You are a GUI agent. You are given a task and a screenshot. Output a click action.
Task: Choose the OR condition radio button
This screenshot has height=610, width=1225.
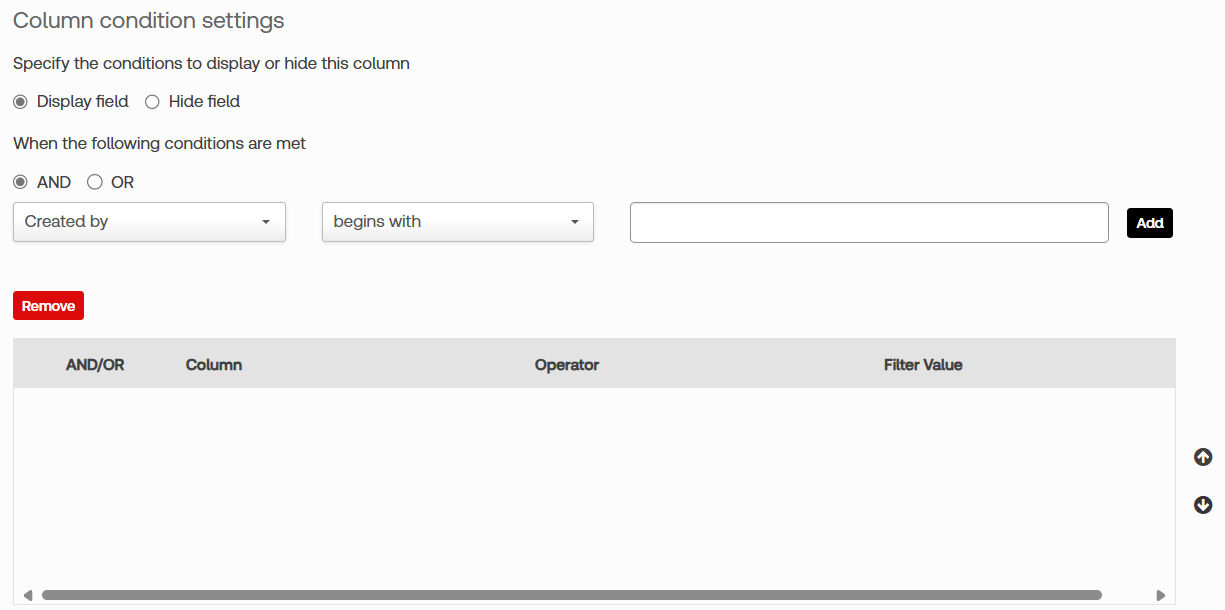click(x=95, y=182)
